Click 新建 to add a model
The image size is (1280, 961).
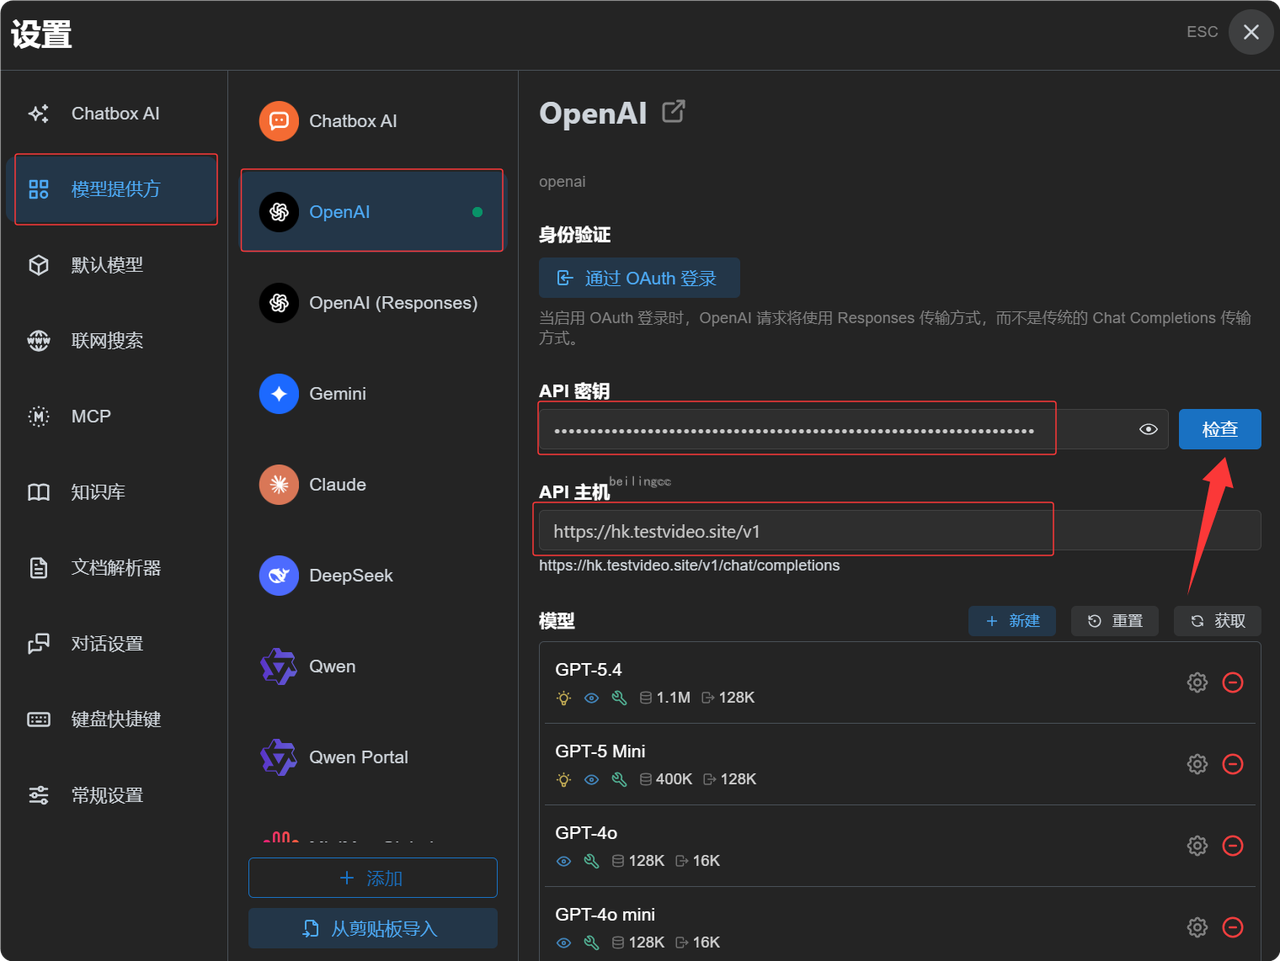point(1012,621)
